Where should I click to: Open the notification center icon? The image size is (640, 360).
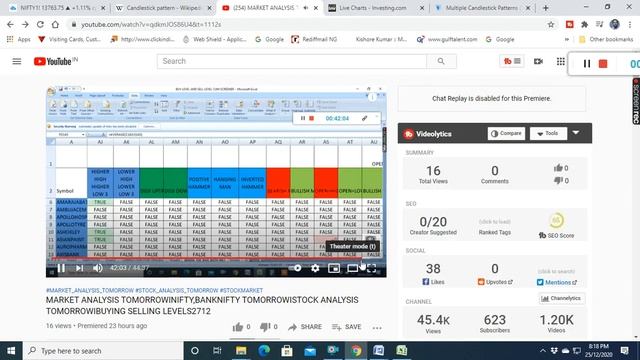pyautogui.click(x=624, y=351)
